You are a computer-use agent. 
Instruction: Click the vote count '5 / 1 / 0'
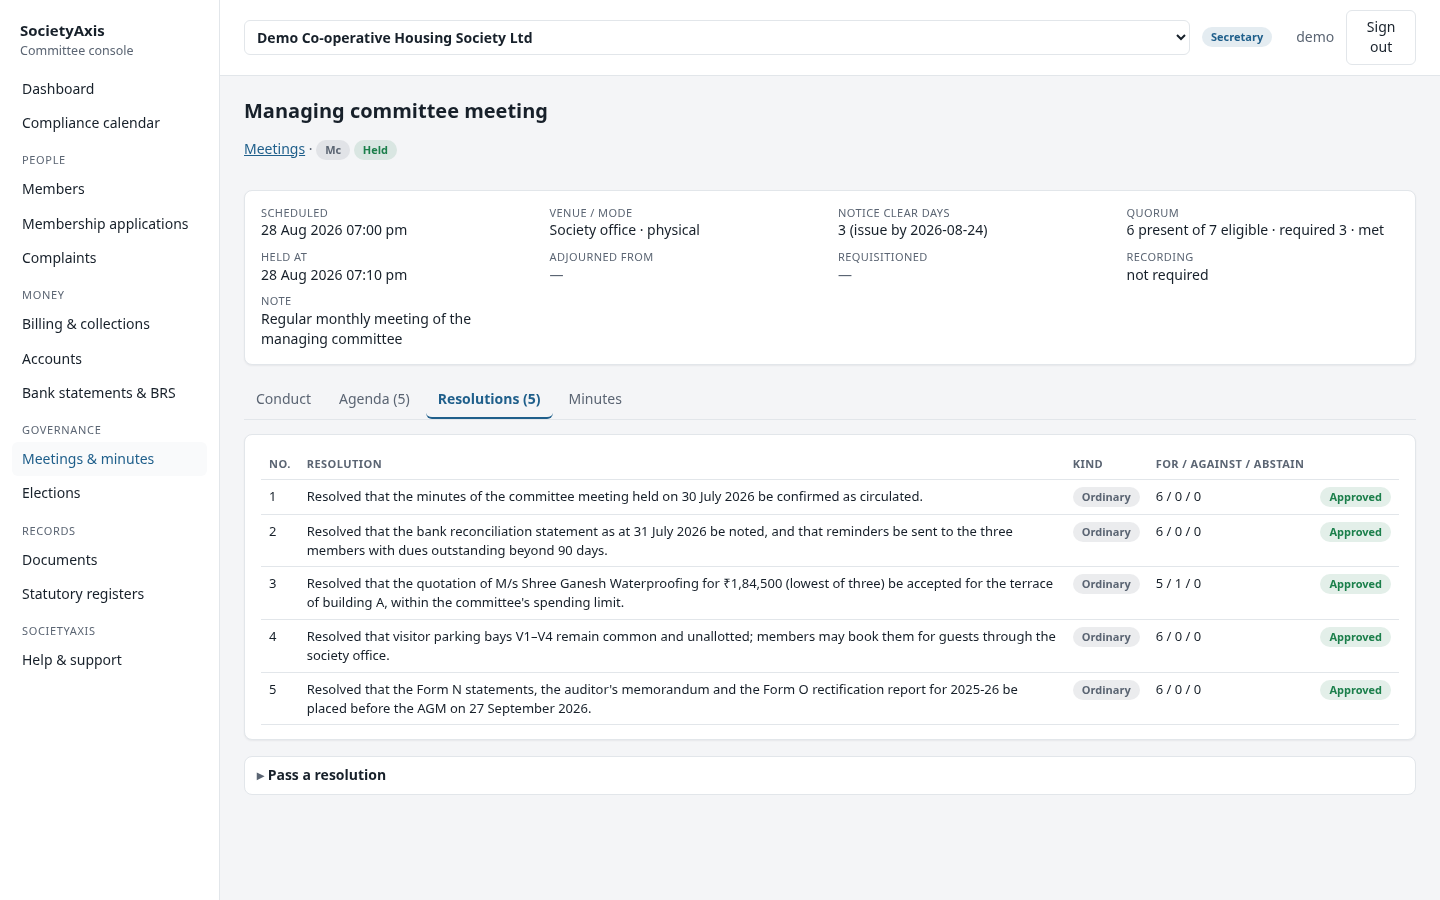1178,584
